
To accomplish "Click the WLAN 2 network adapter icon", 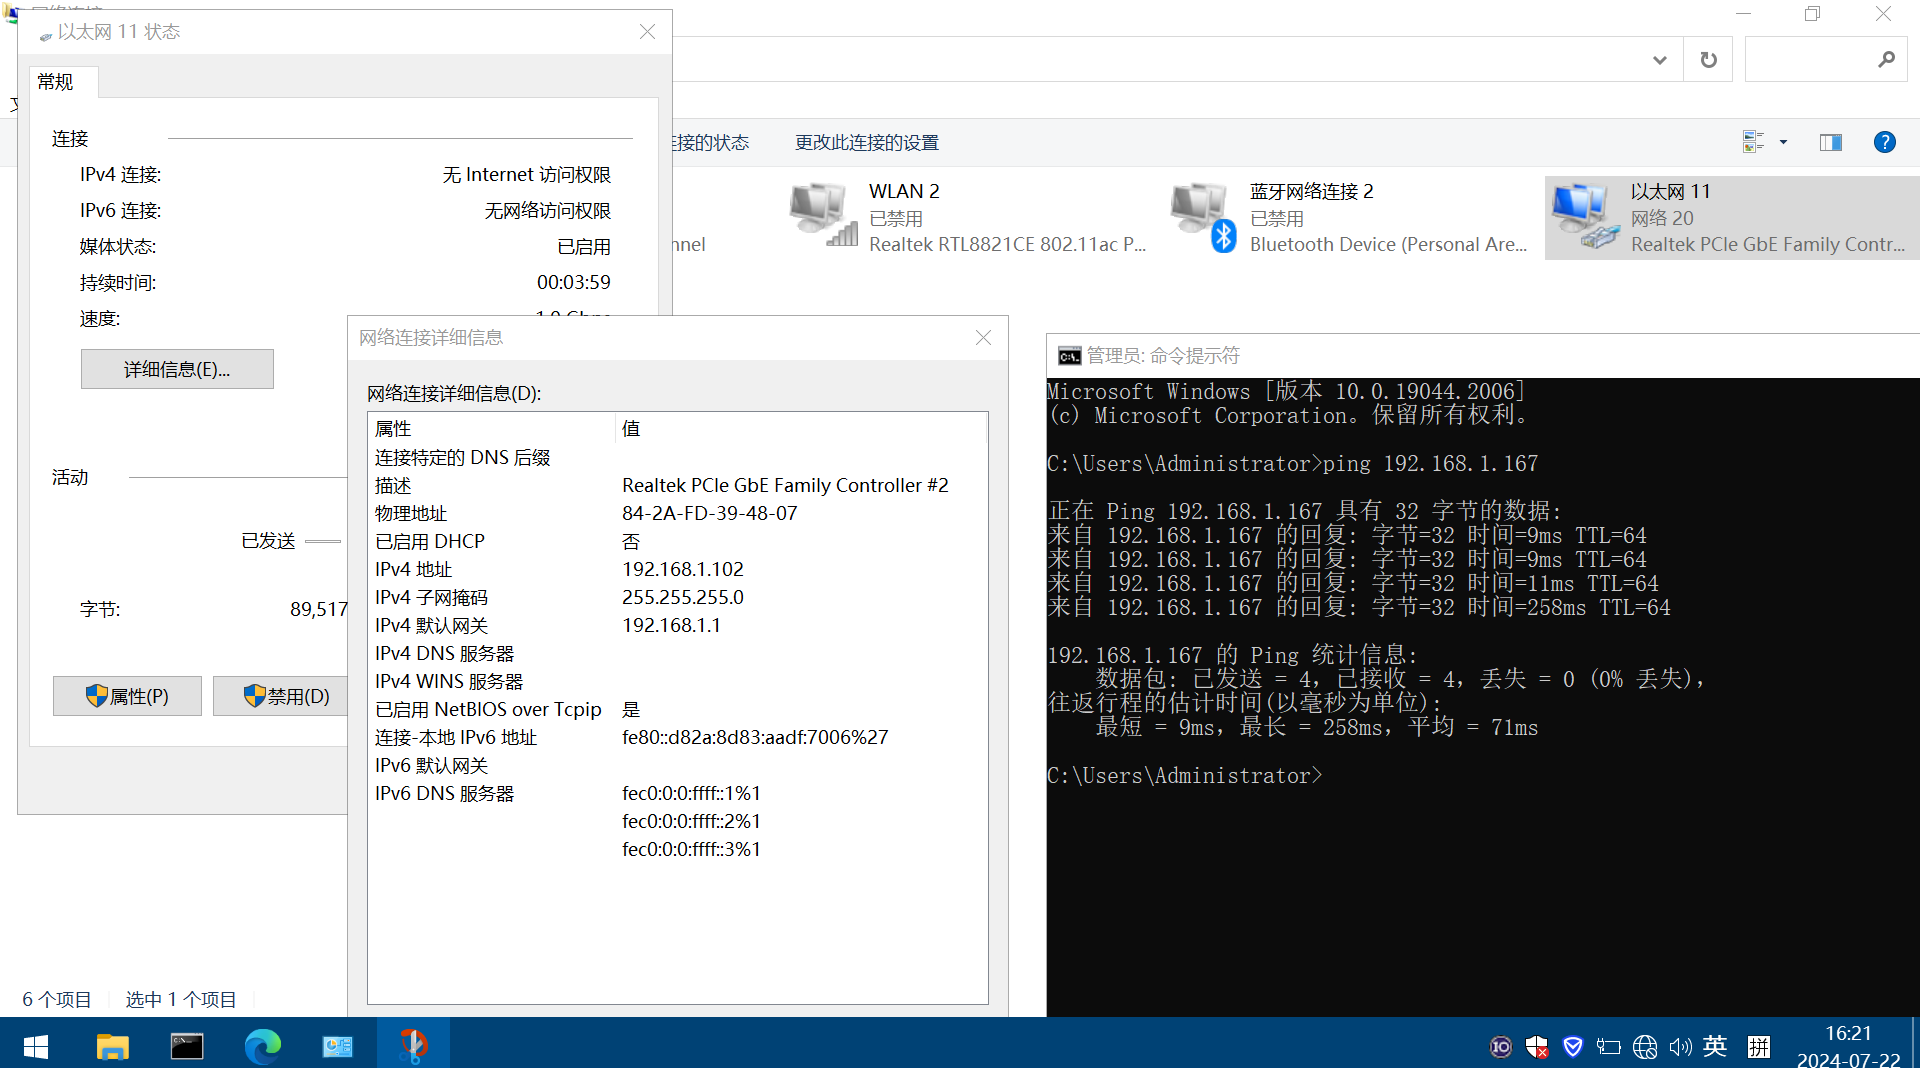I will pos(823,215).
